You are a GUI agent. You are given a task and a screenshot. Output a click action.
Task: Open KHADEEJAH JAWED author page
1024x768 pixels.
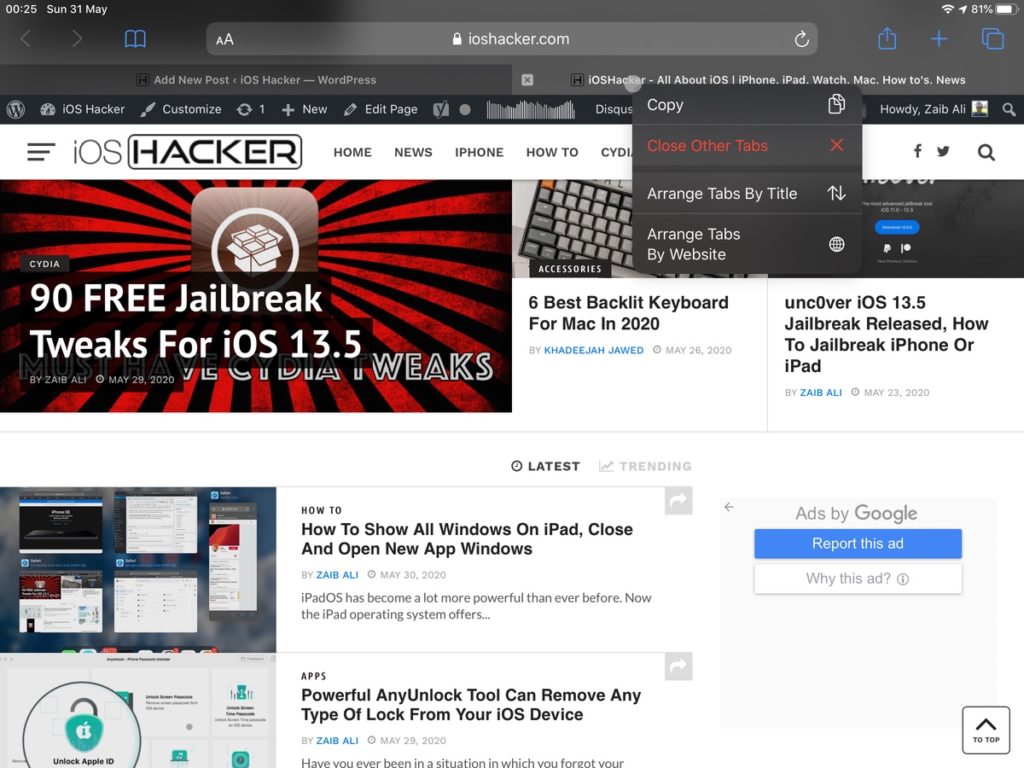[x=594, y=350]
